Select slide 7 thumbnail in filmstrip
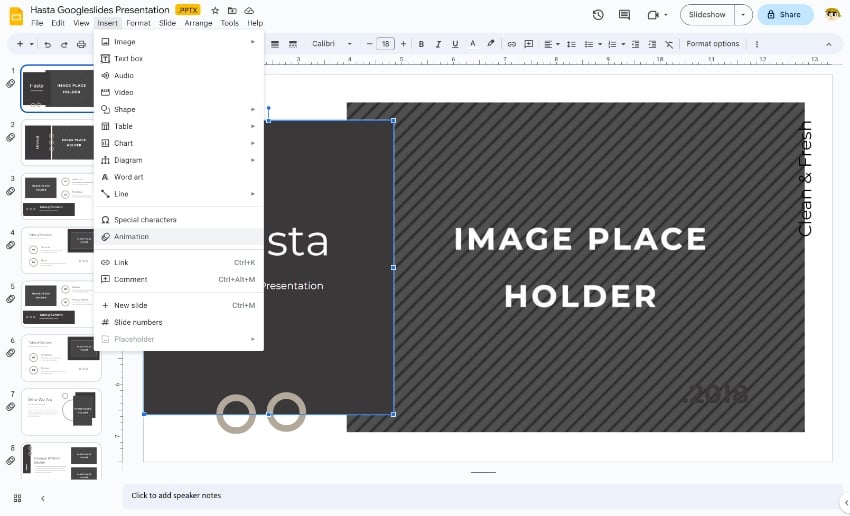 [61, 411]
